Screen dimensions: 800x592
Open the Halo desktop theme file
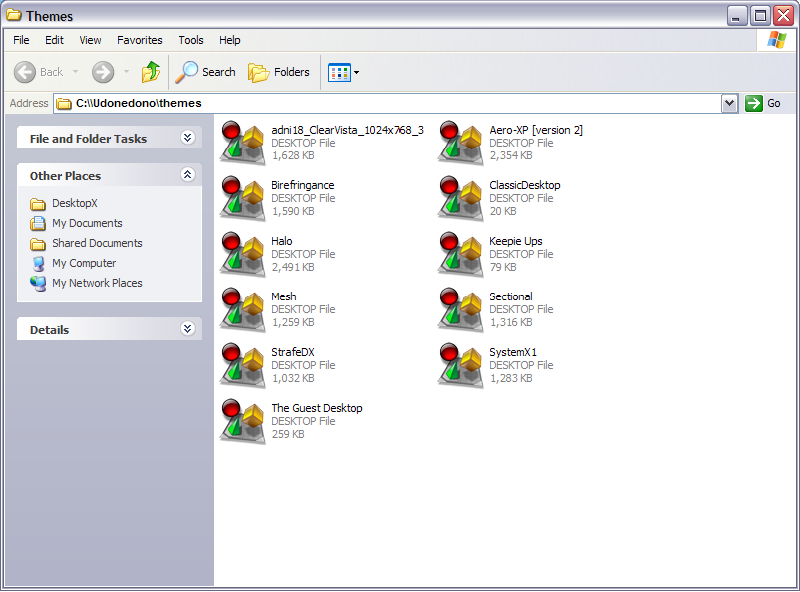click(x=284, y=240)
